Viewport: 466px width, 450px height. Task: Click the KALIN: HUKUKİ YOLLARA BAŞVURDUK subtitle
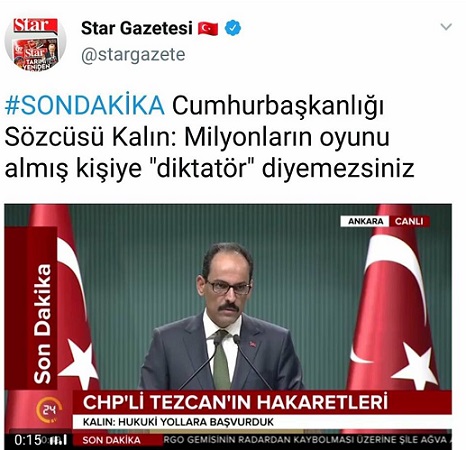tap(178, 422)
